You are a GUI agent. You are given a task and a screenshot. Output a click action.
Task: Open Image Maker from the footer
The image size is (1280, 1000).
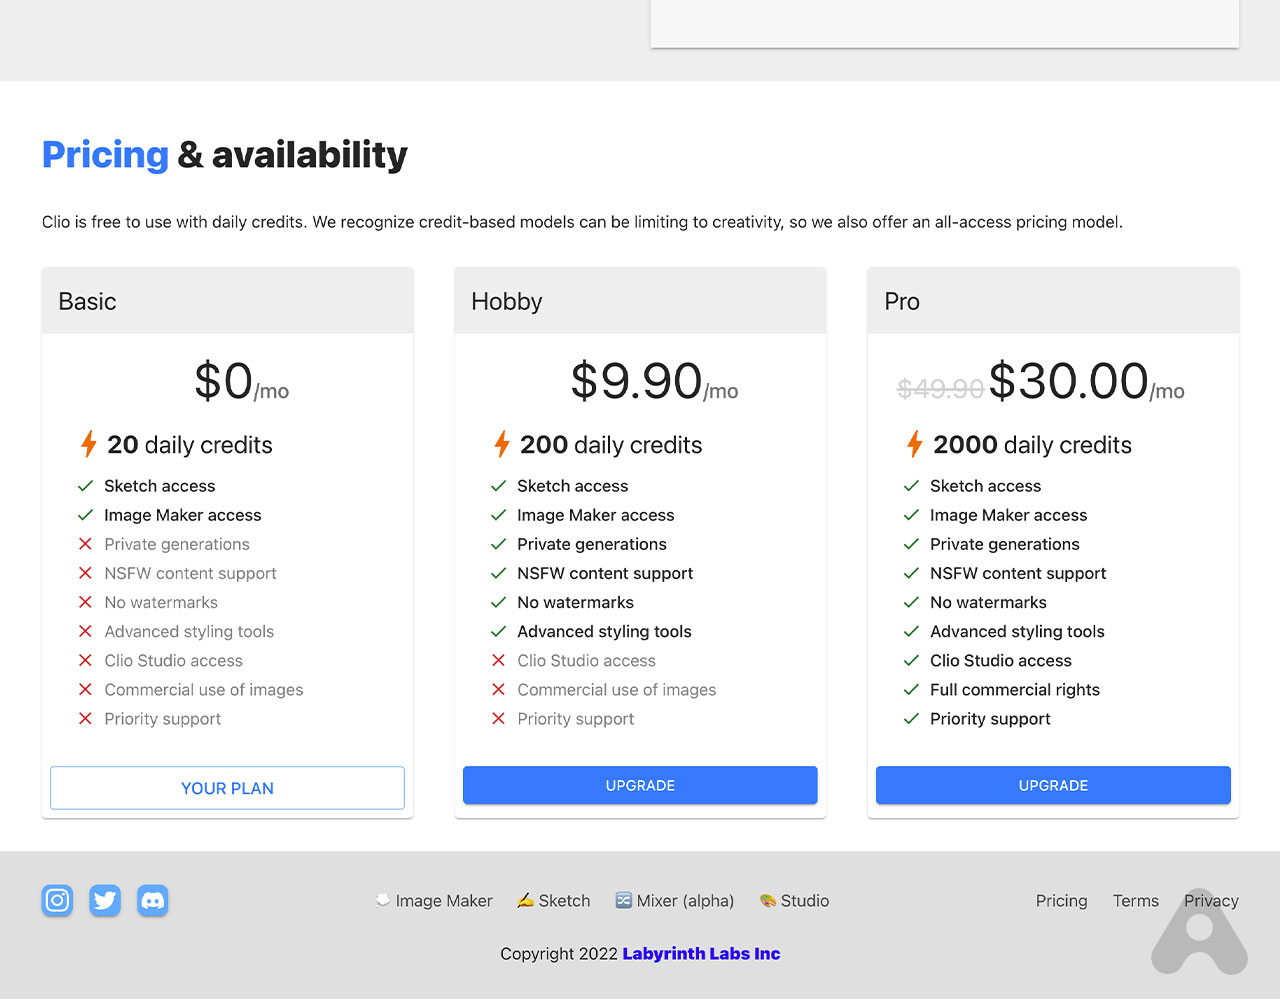(x=434, y=901)
